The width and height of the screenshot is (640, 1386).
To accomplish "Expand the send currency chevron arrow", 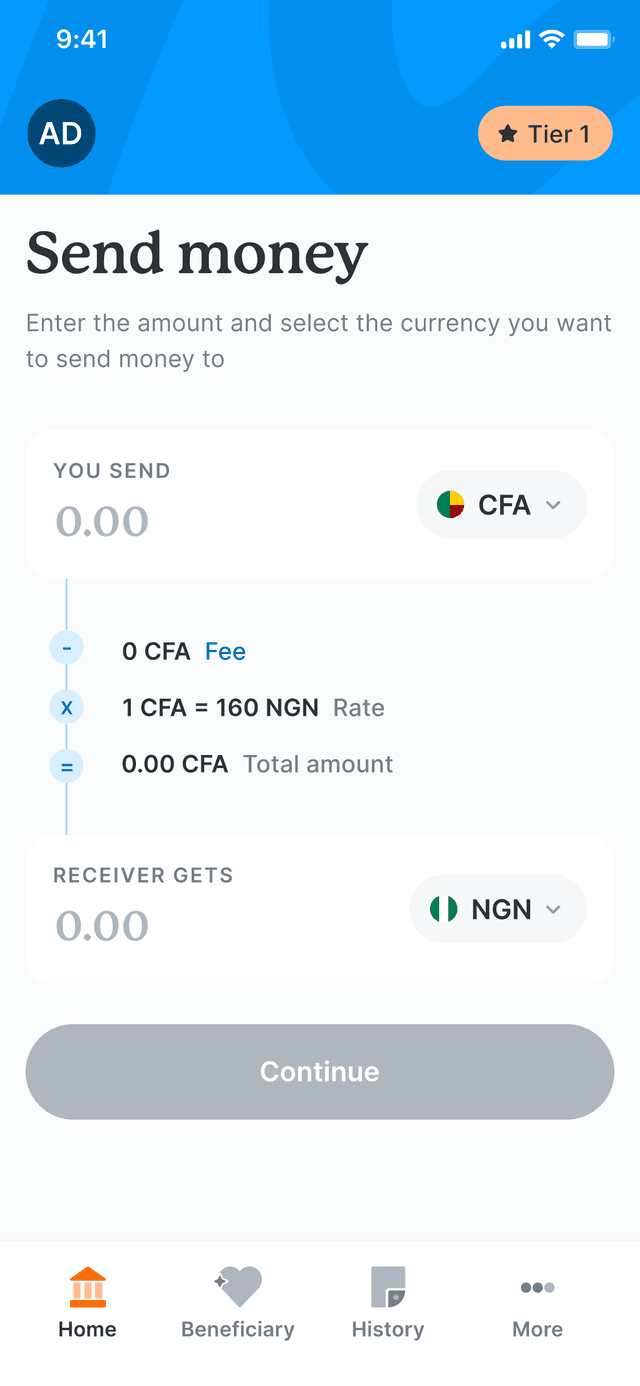I will pos(553,505).
